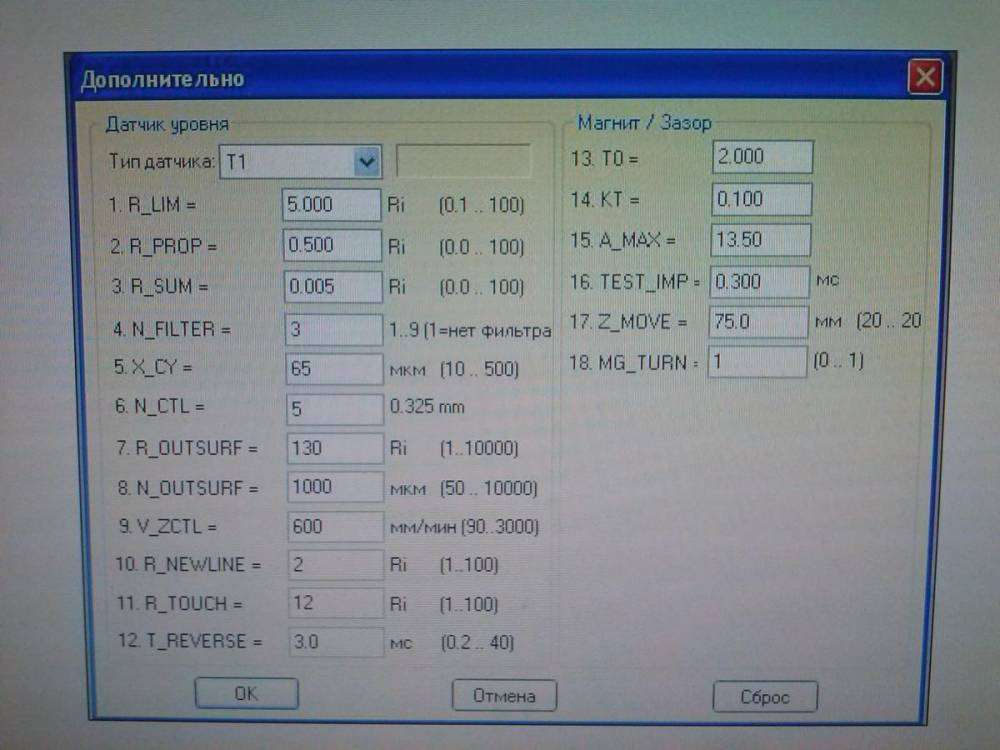Viewport: 1000px width, 750px height.
Task: Click the KT value field
Action: pyautogui.click(x=761, y=198)
